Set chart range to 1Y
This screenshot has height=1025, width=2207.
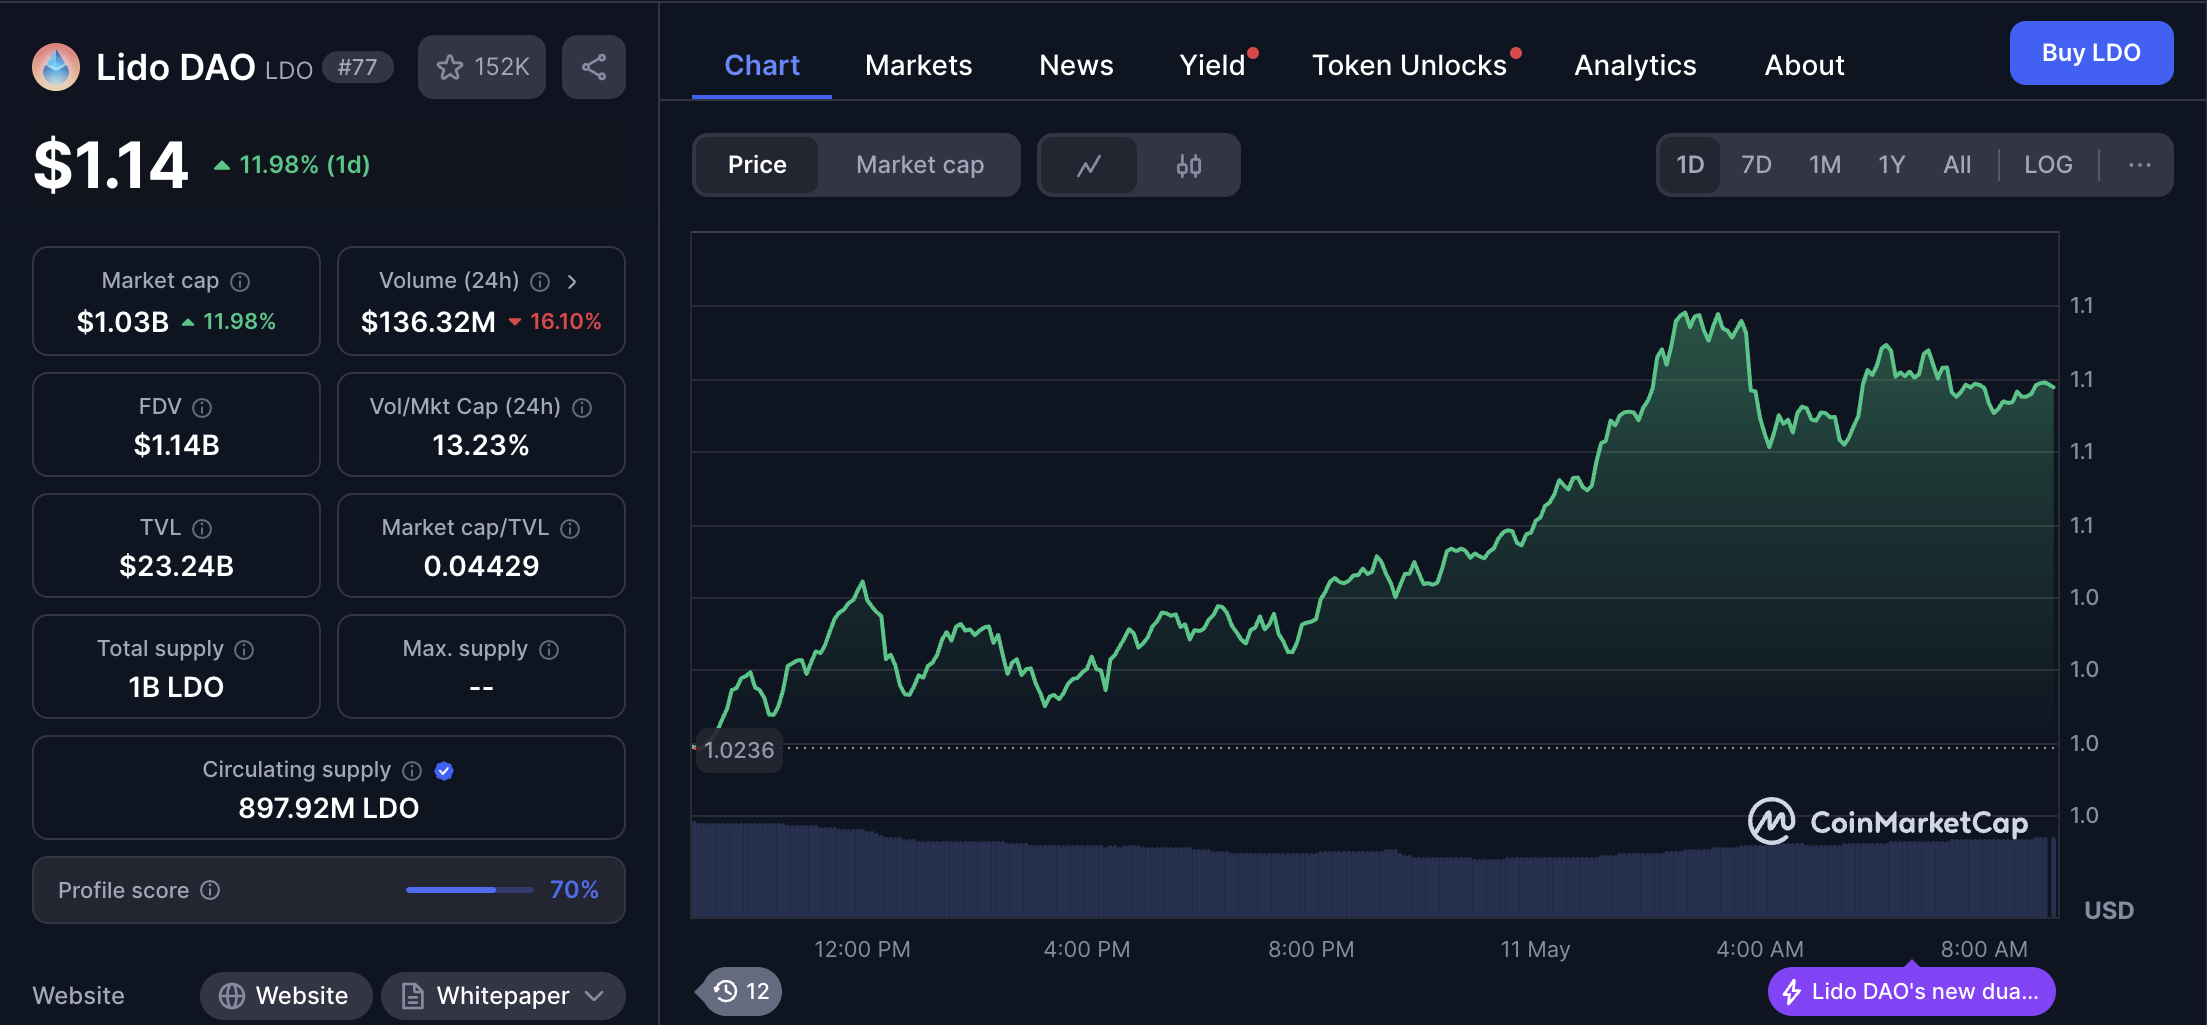pyautogui.click(x=1891, y=165)
